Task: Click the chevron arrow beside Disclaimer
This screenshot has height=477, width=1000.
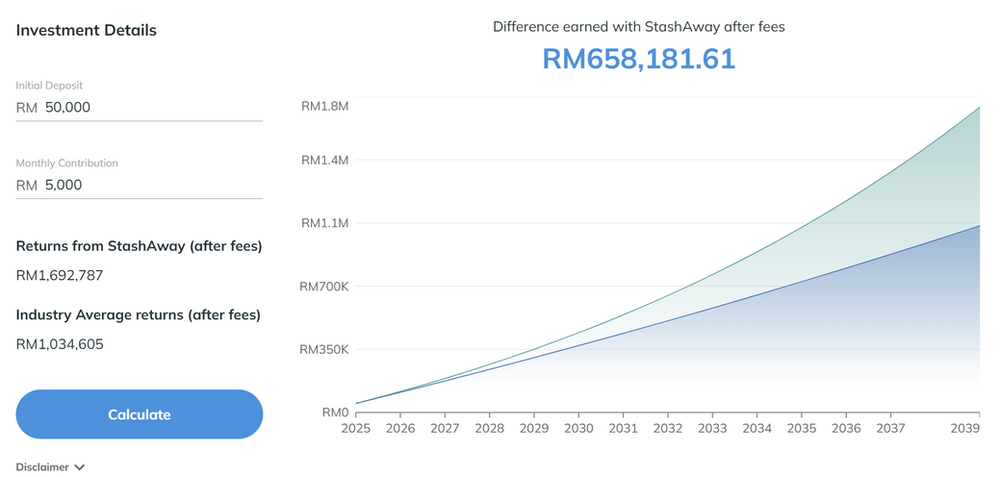Action: click(x=79, y=466)
